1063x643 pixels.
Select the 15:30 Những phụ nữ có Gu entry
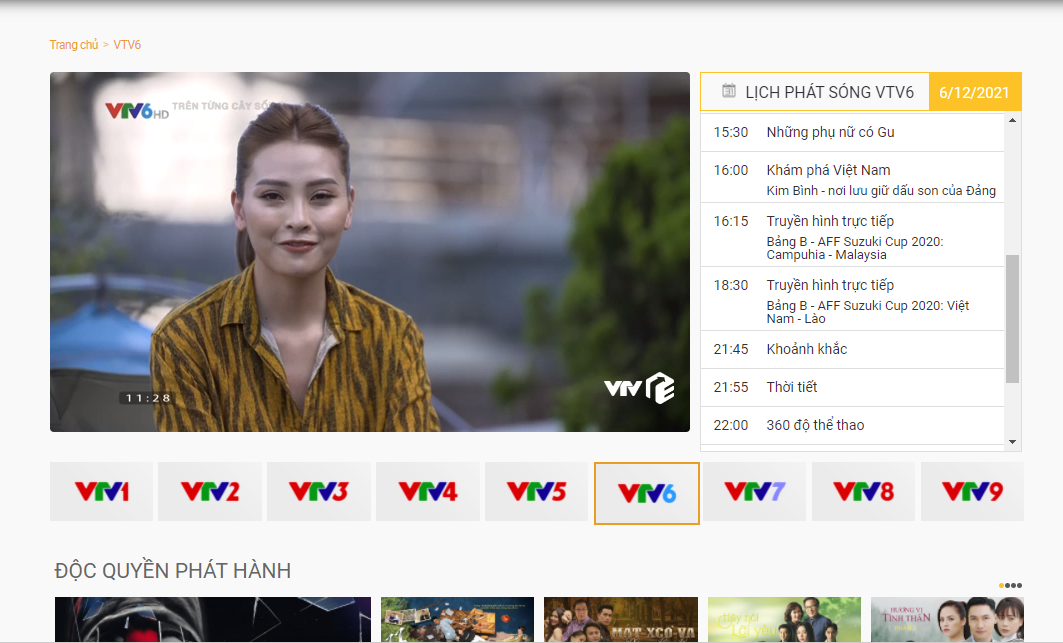point(852,132)
